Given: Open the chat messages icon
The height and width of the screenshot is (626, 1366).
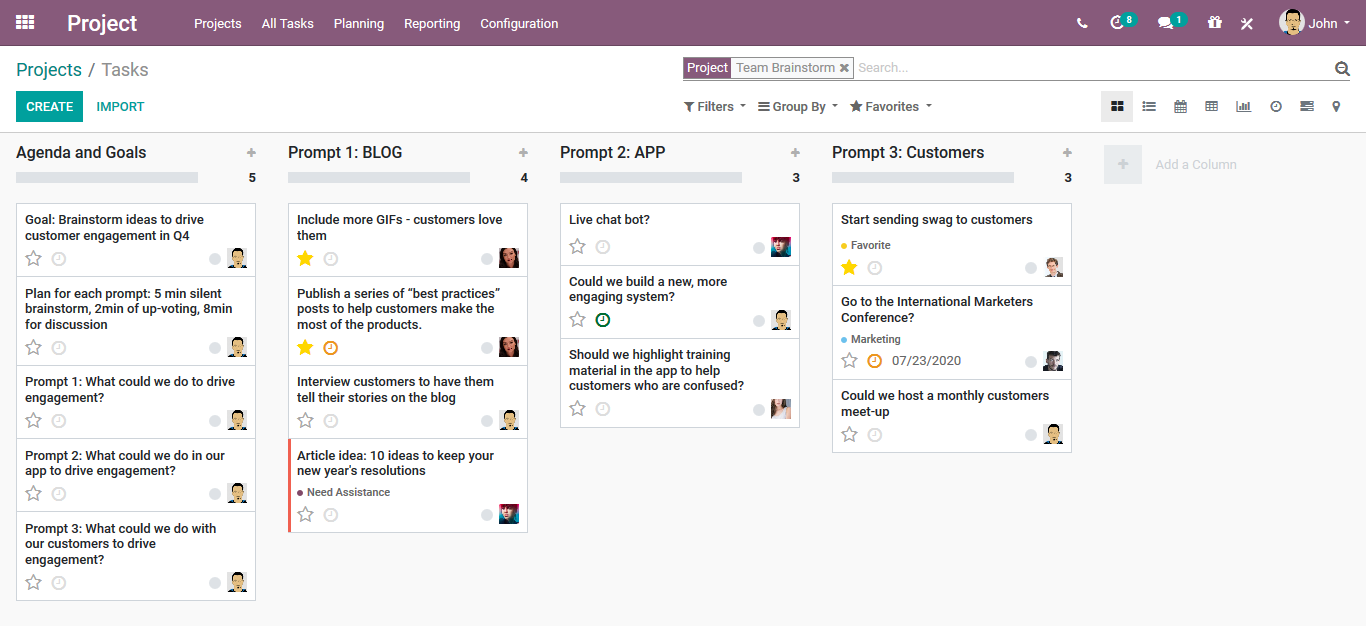Looking at the screenshot, I should 1165,23.
